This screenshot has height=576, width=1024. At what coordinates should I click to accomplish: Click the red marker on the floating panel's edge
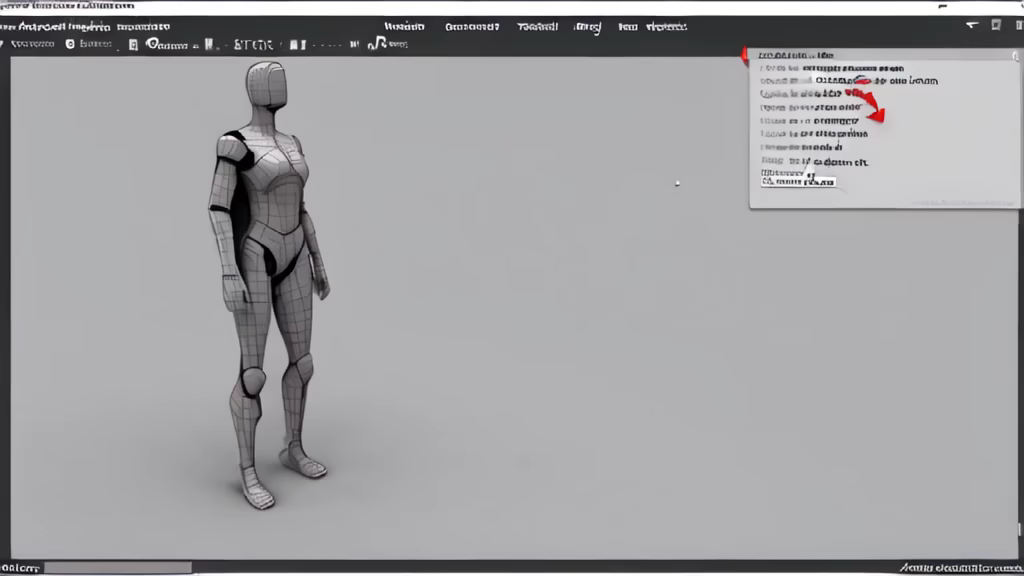click(x=744, y=53)
